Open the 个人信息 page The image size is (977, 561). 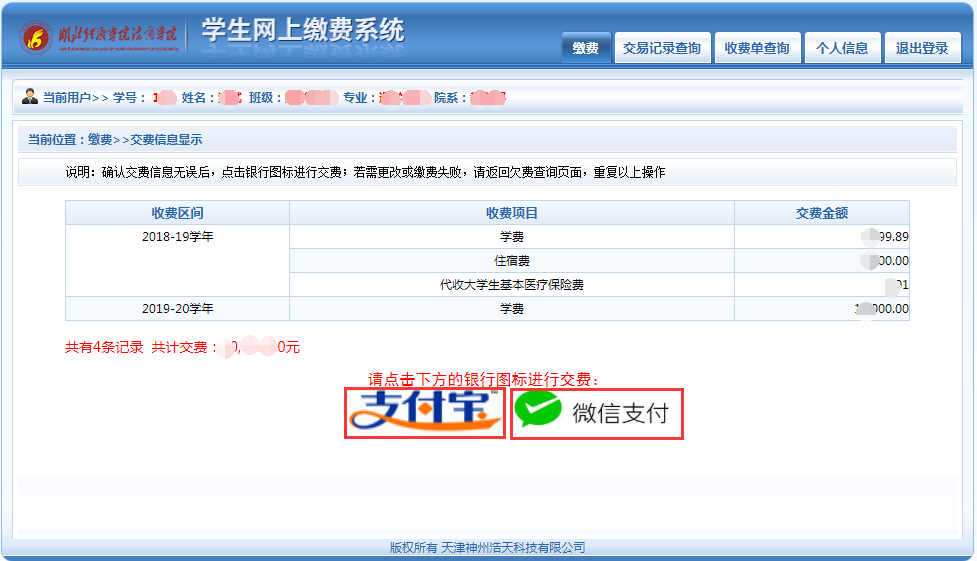[842, 48]
